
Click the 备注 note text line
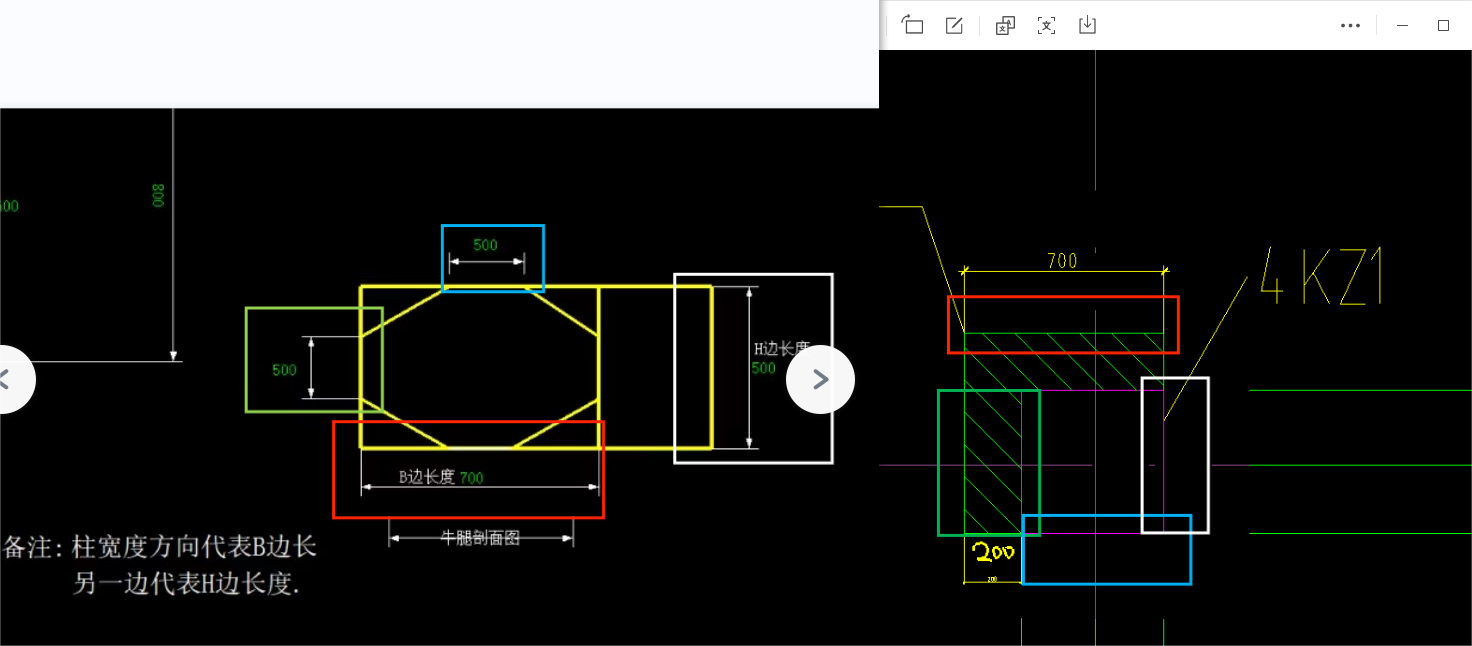[x=160, y=547]
